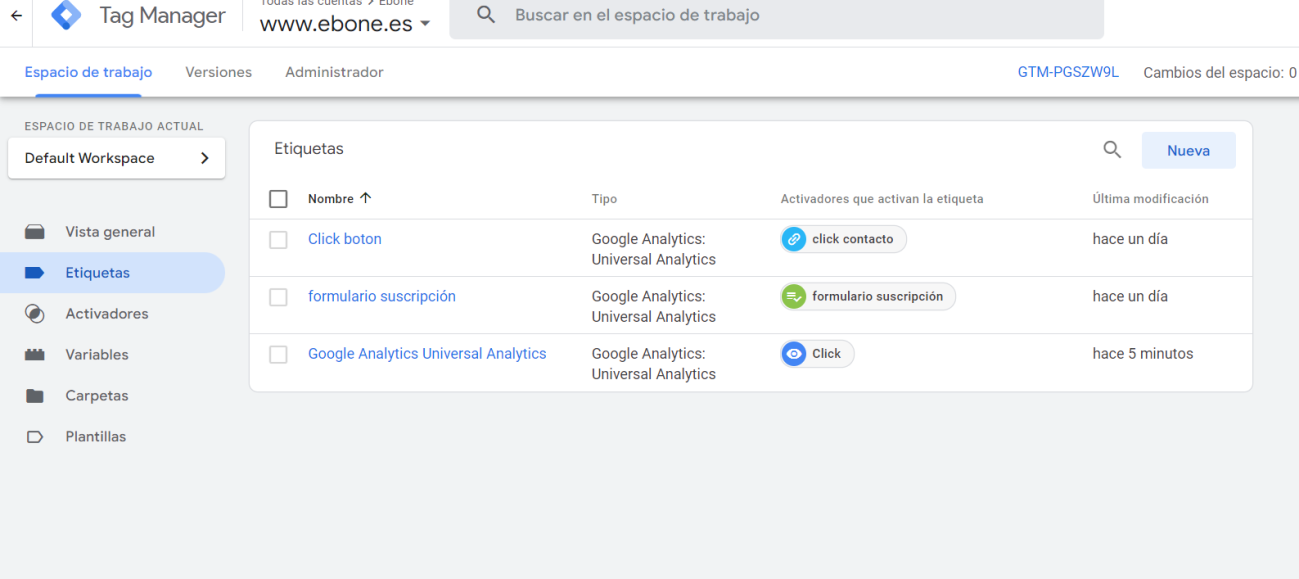Click the Variables sidebar icon
The height and width of the screenshot is (579, 1299).
click(x=35, y=355)
